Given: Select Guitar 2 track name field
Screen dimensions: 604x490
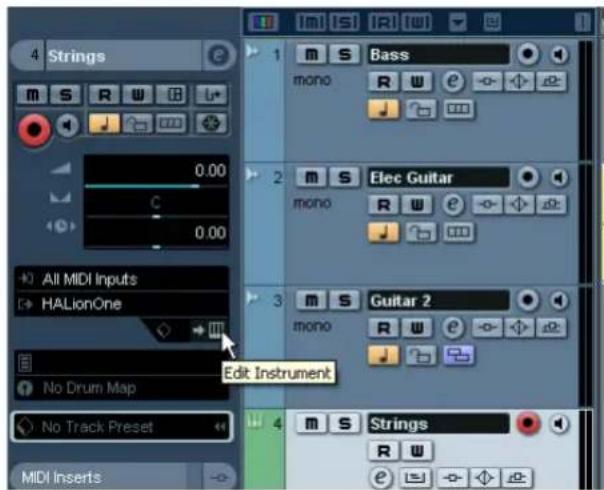Looking at the screenshot, I should [438, 300].
